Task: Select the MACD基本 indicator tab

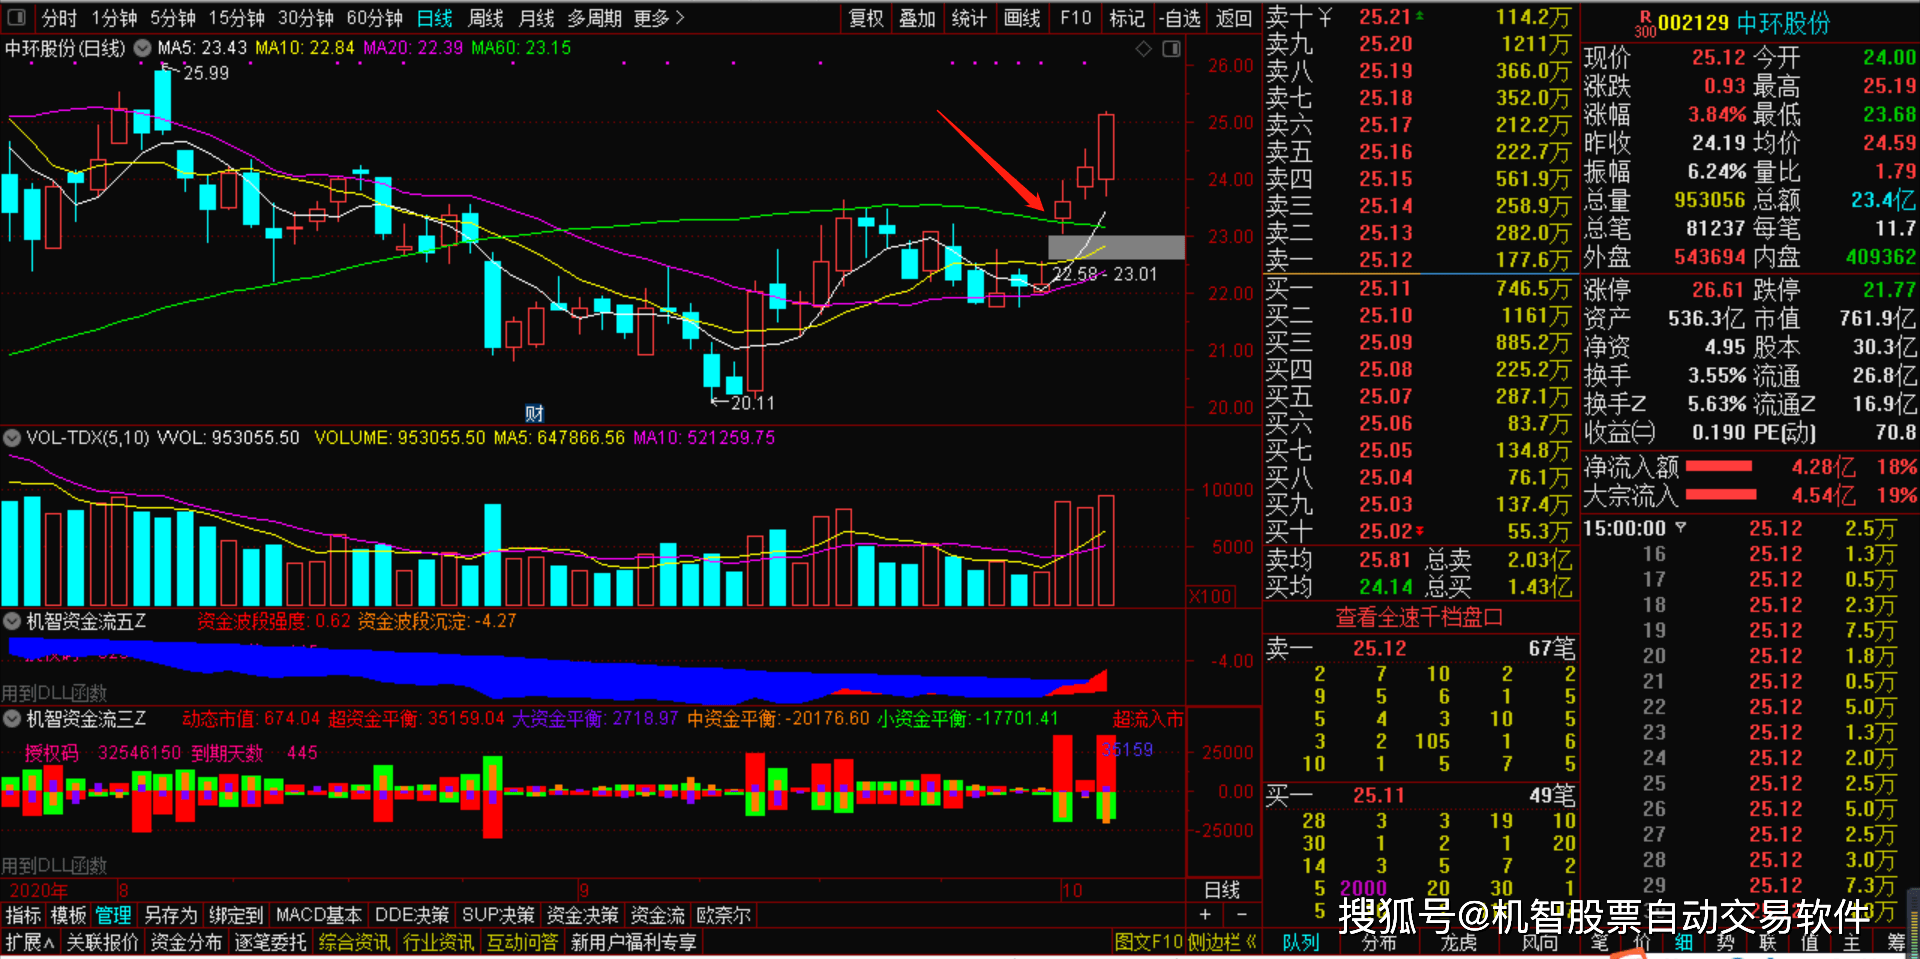Action: tap(318, 915)
